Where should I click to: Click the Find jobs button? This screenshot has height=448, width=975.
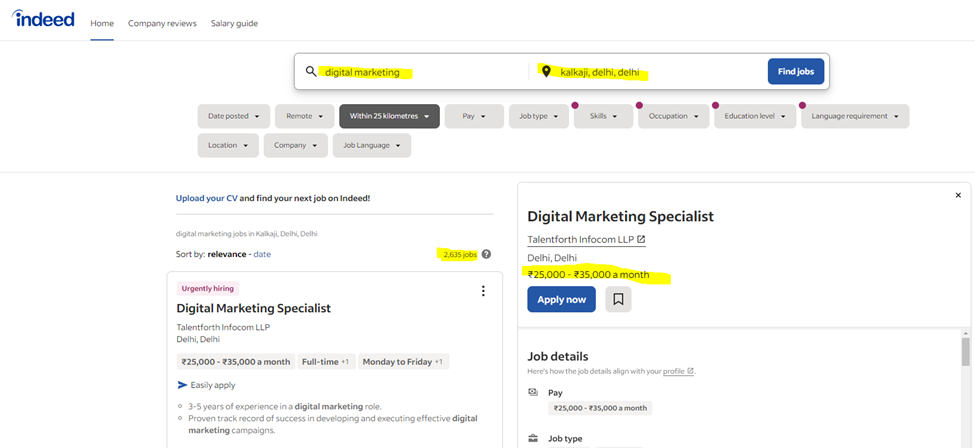pos(796,72)
